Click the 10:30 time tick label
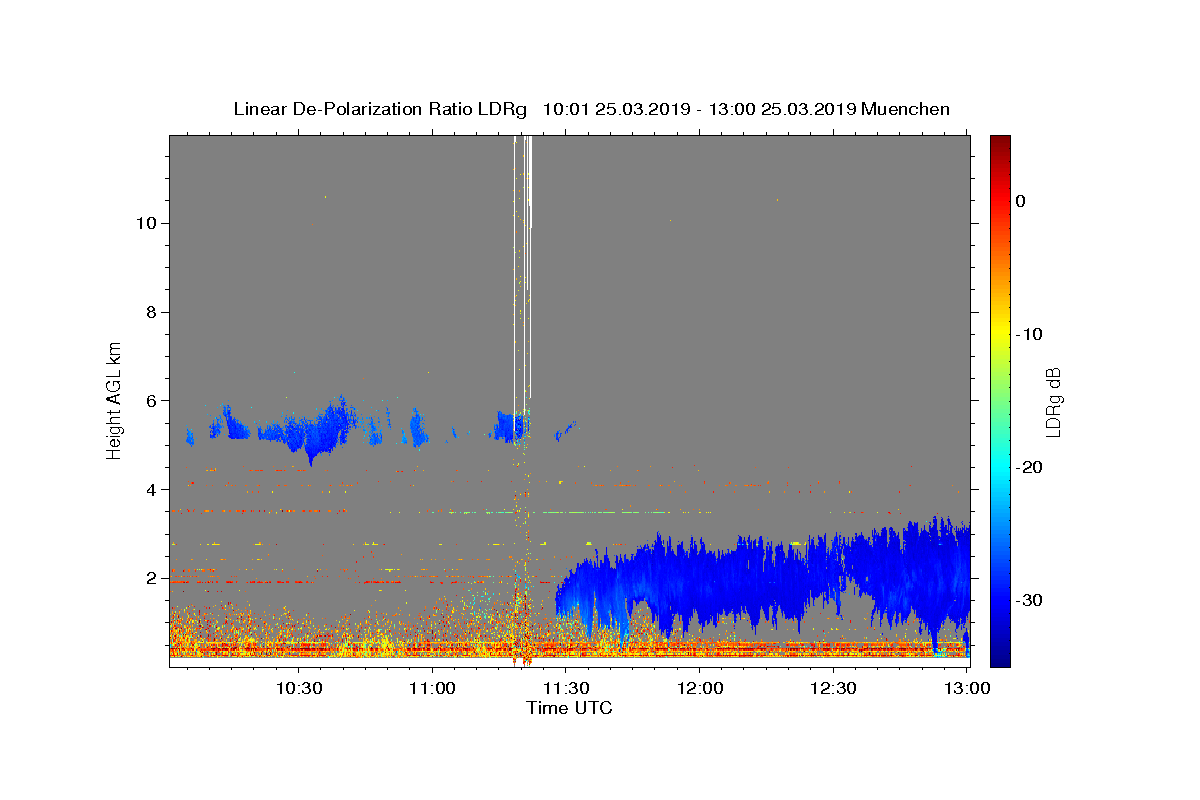The height and width of the screenshot is (800, 1200). (299, 688)
